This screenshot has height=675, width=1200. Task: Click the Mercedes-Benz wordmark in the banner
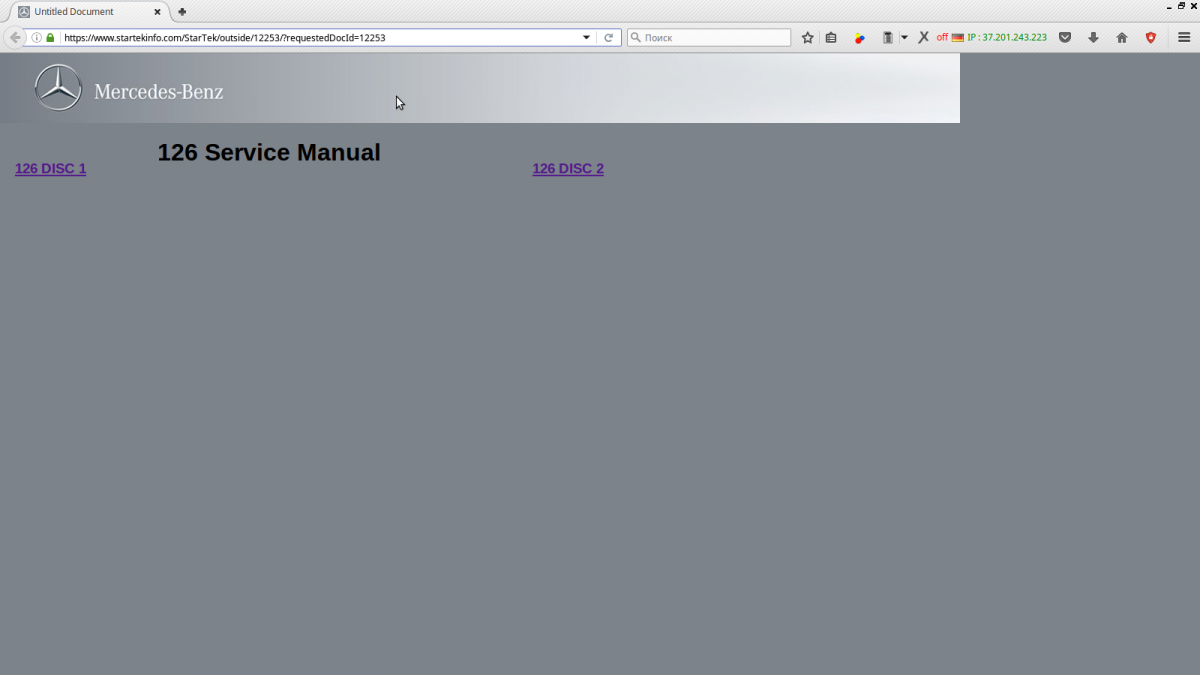tap(159, 92)
